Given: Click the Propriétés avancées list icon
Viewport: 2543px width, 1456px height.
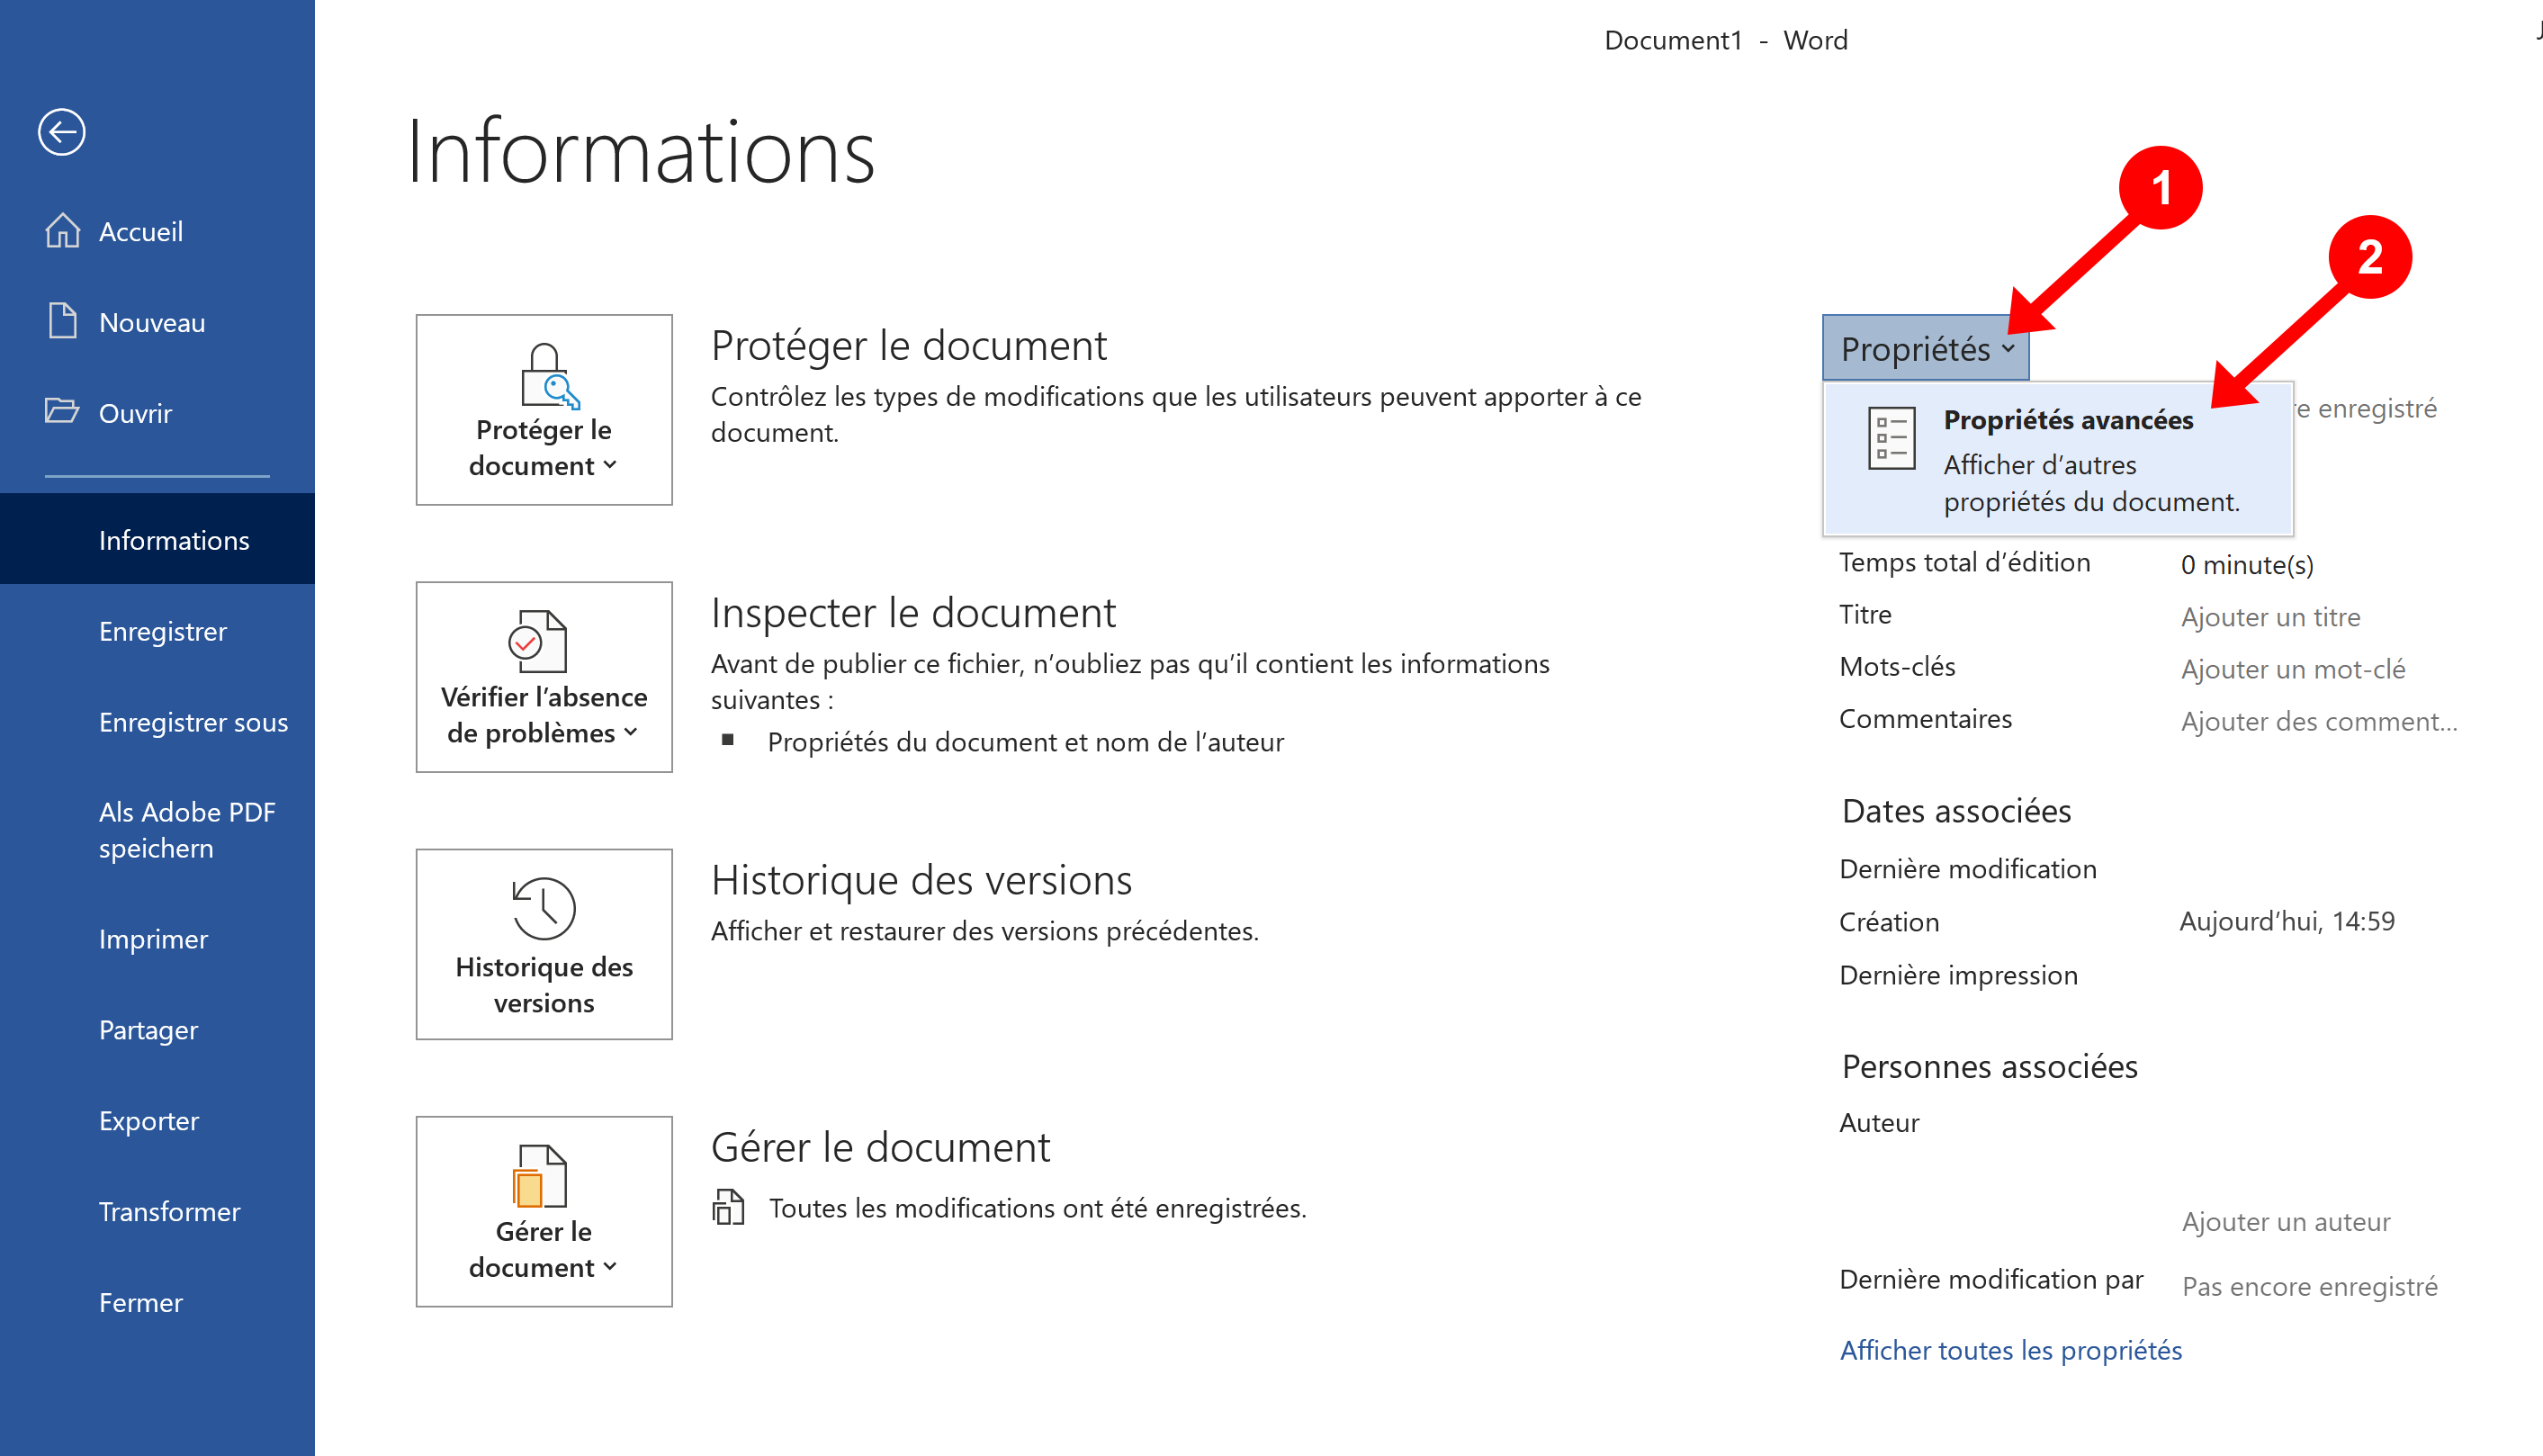Looking at the screenshot, I should tap(1891, 439).
